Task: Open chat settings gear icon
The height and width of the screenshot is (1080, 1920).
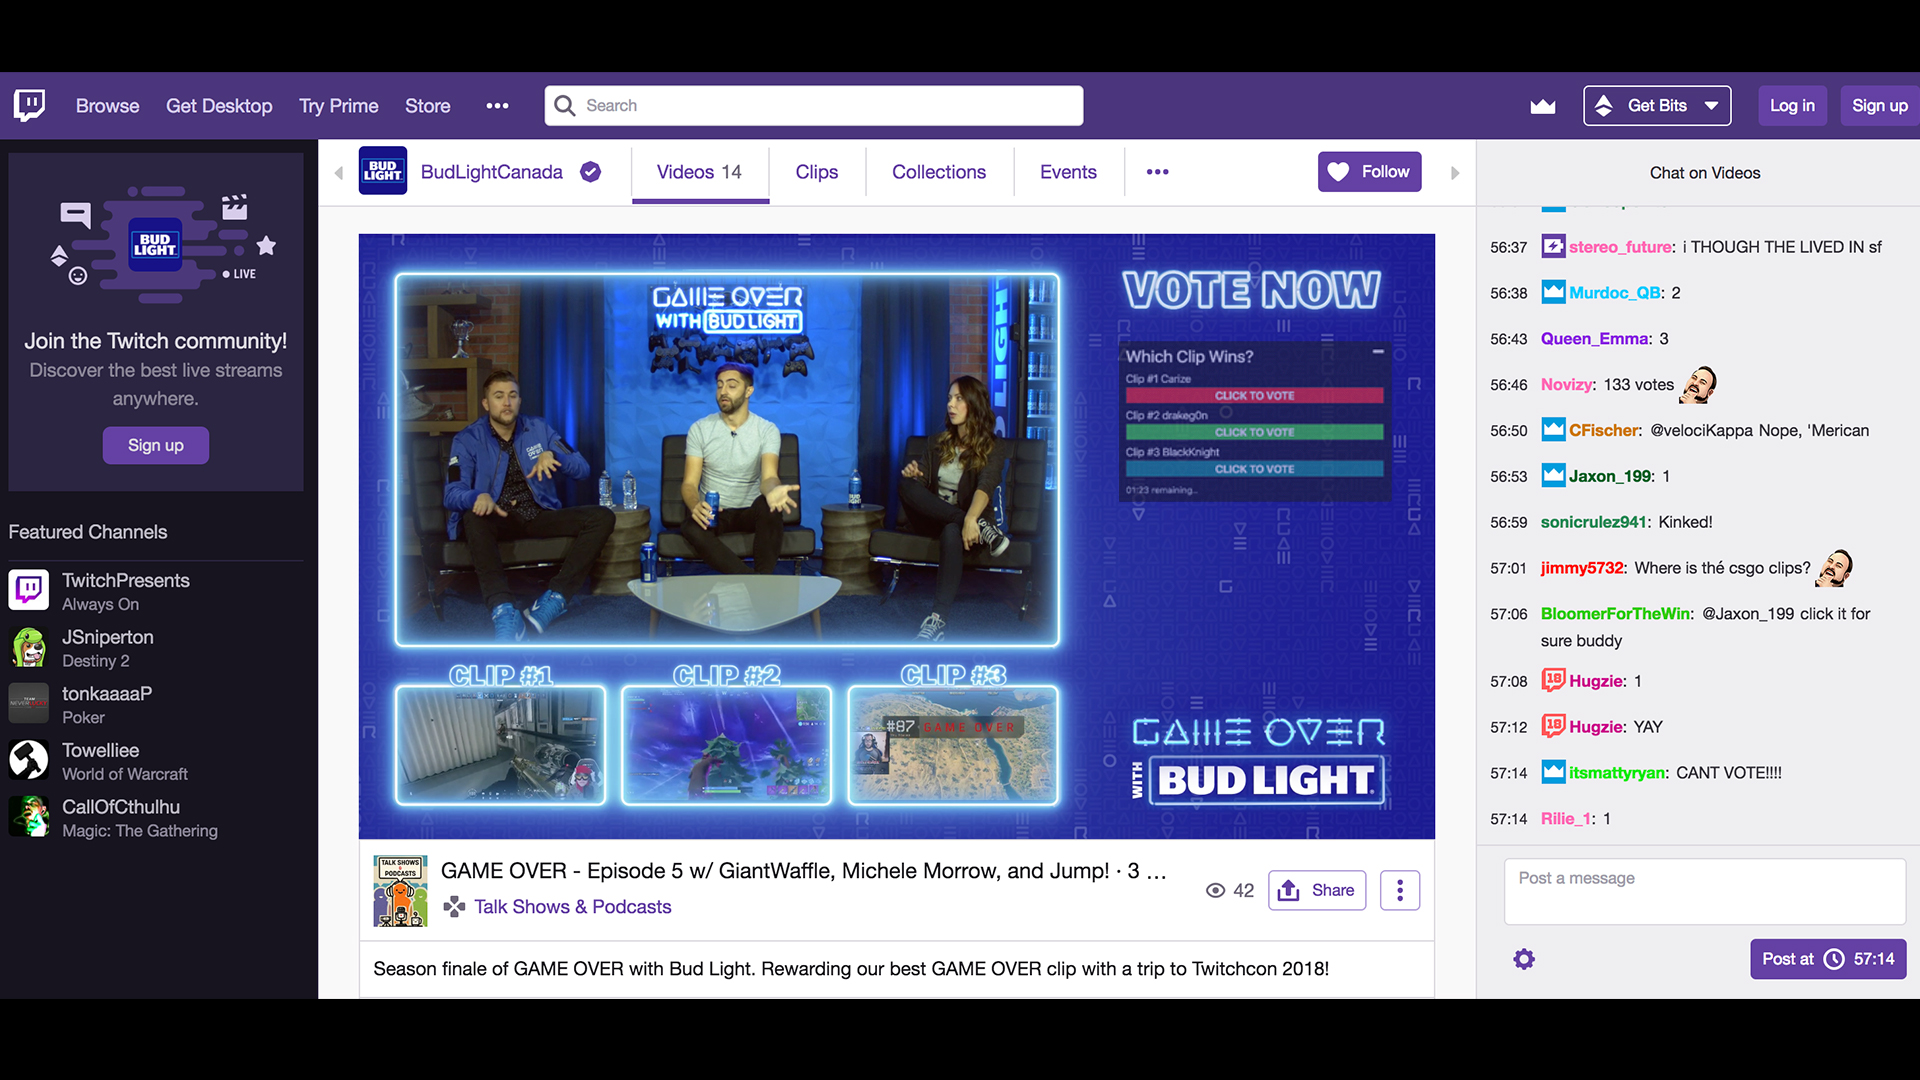Action: pyautogui.click(x=1524, y=959)
